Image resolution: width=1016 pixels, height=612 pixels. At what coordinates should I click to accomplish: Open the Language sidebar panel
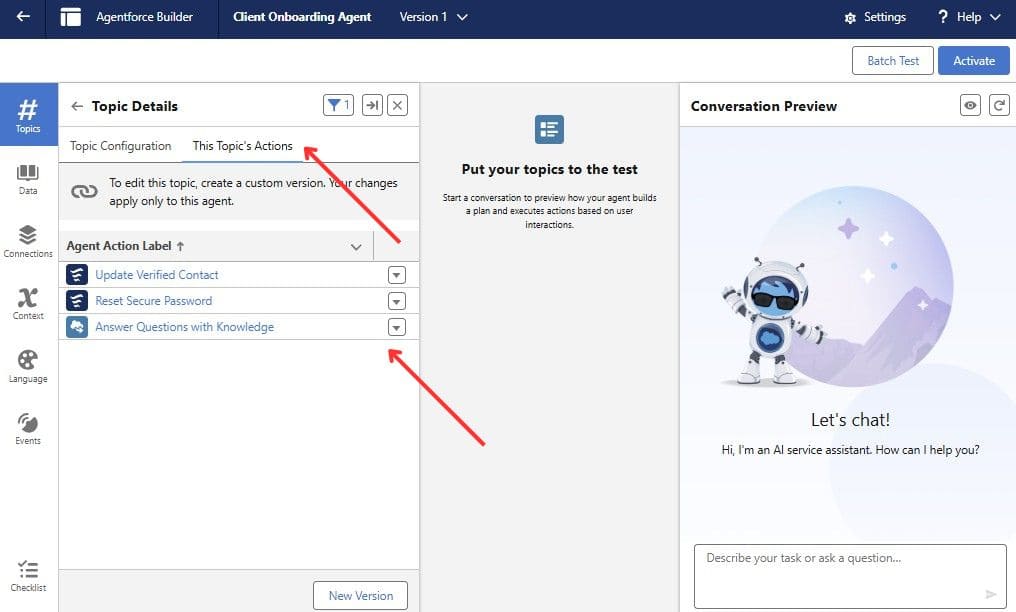(x=28, y=367)
